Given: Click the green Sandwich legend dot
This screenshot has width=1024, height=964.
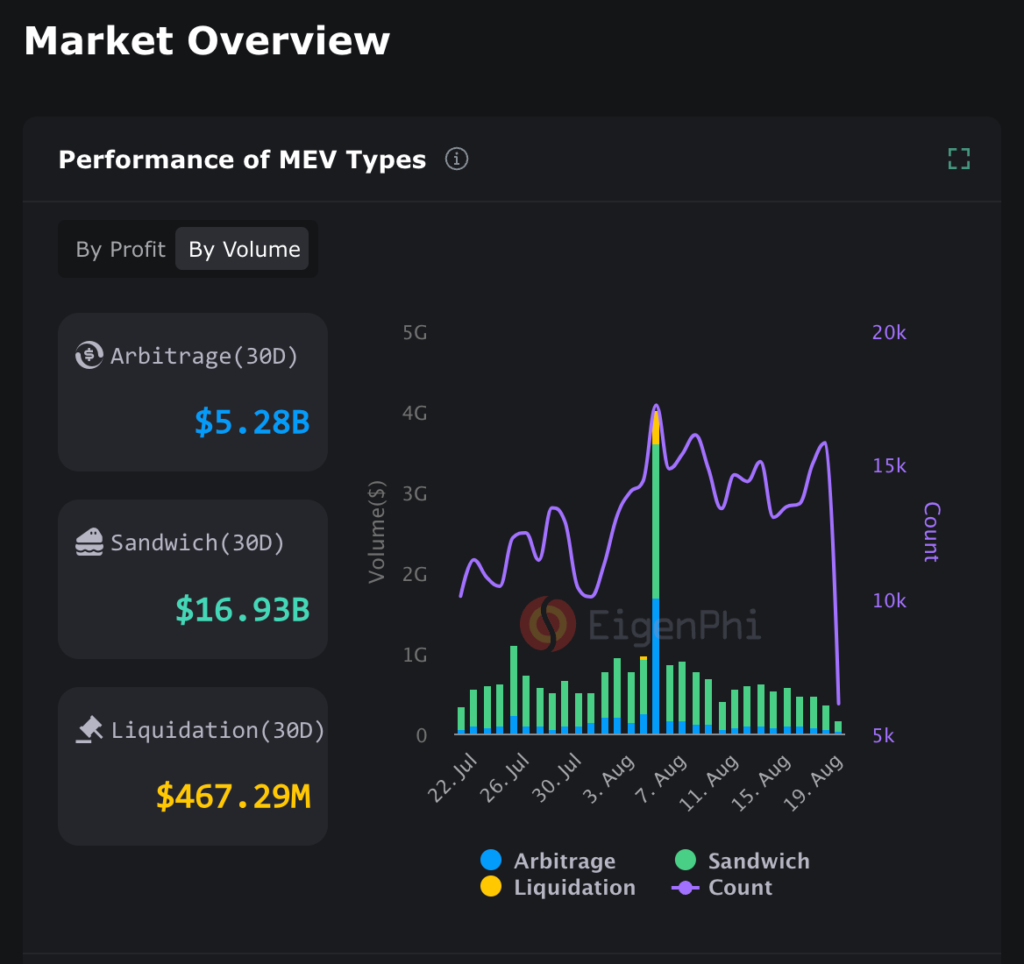Looking at the screenshot, I should click(685, 860).
